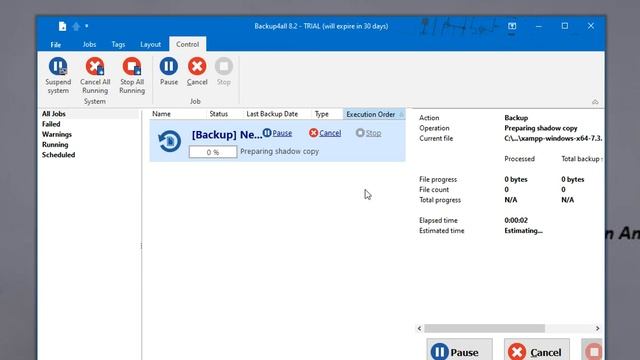640x360 pixels.
Task: Open the File menu
Action: (x=56, y=44)
